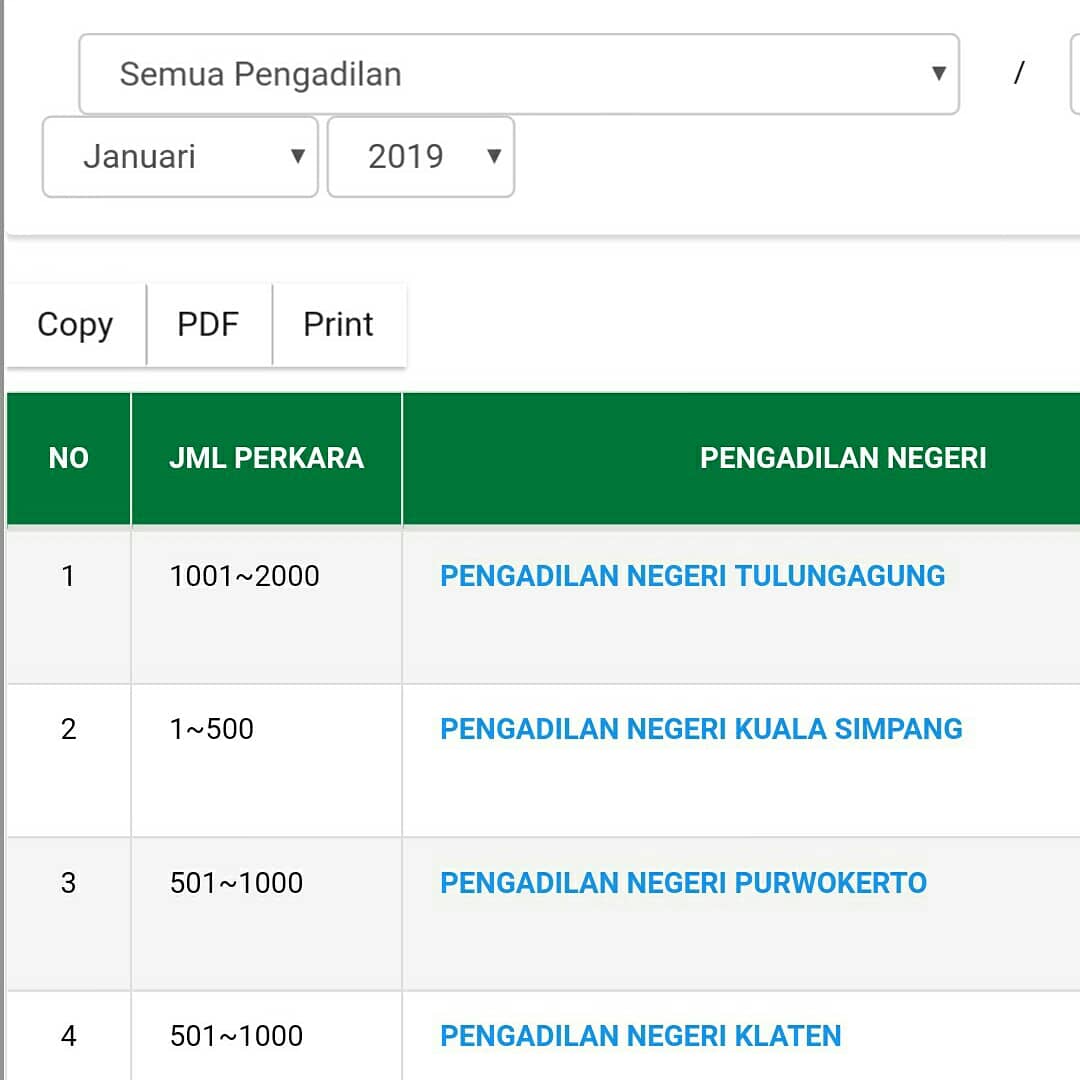Sort by JML PERKARA column header

click(x=266, y=458)
